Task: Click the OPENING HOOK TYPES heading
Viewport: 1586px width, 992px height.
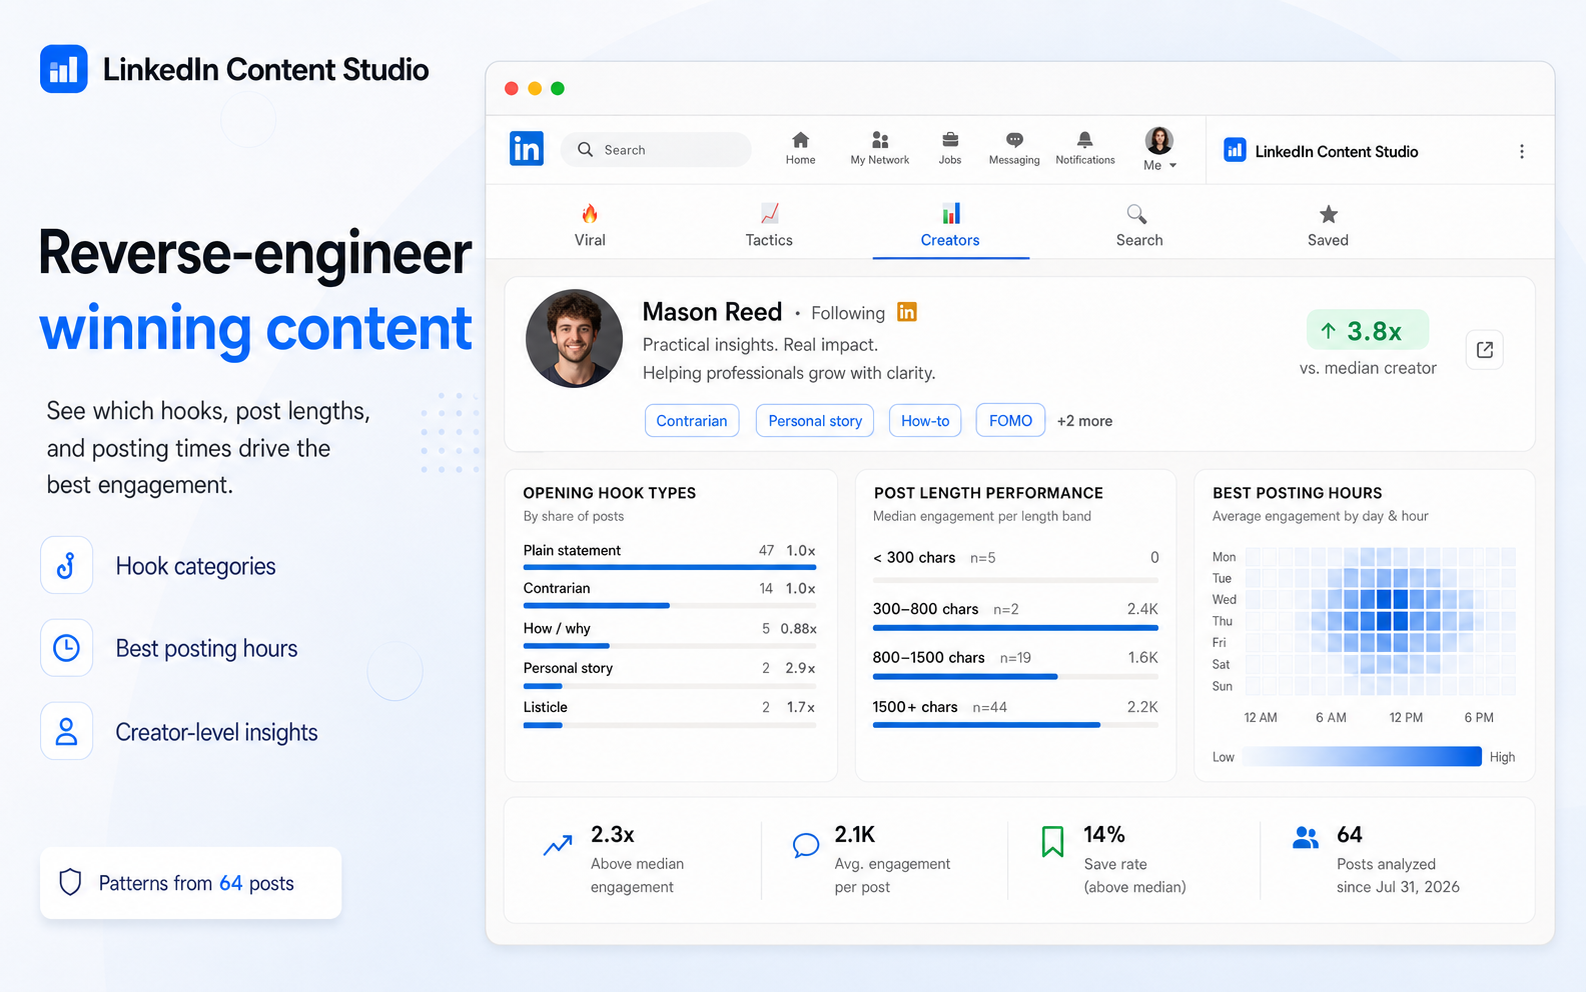Action: point(609,493)
